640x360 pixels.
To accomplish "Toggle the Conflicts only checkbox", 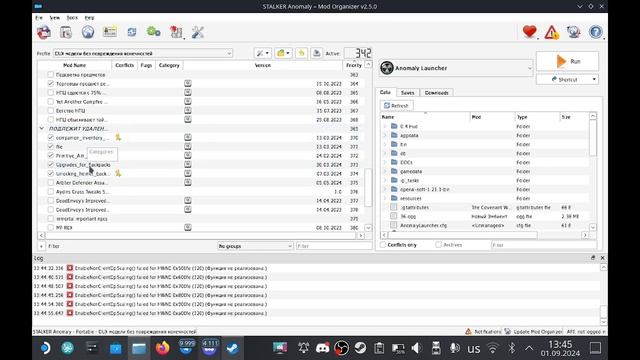I will coord(383,245).
